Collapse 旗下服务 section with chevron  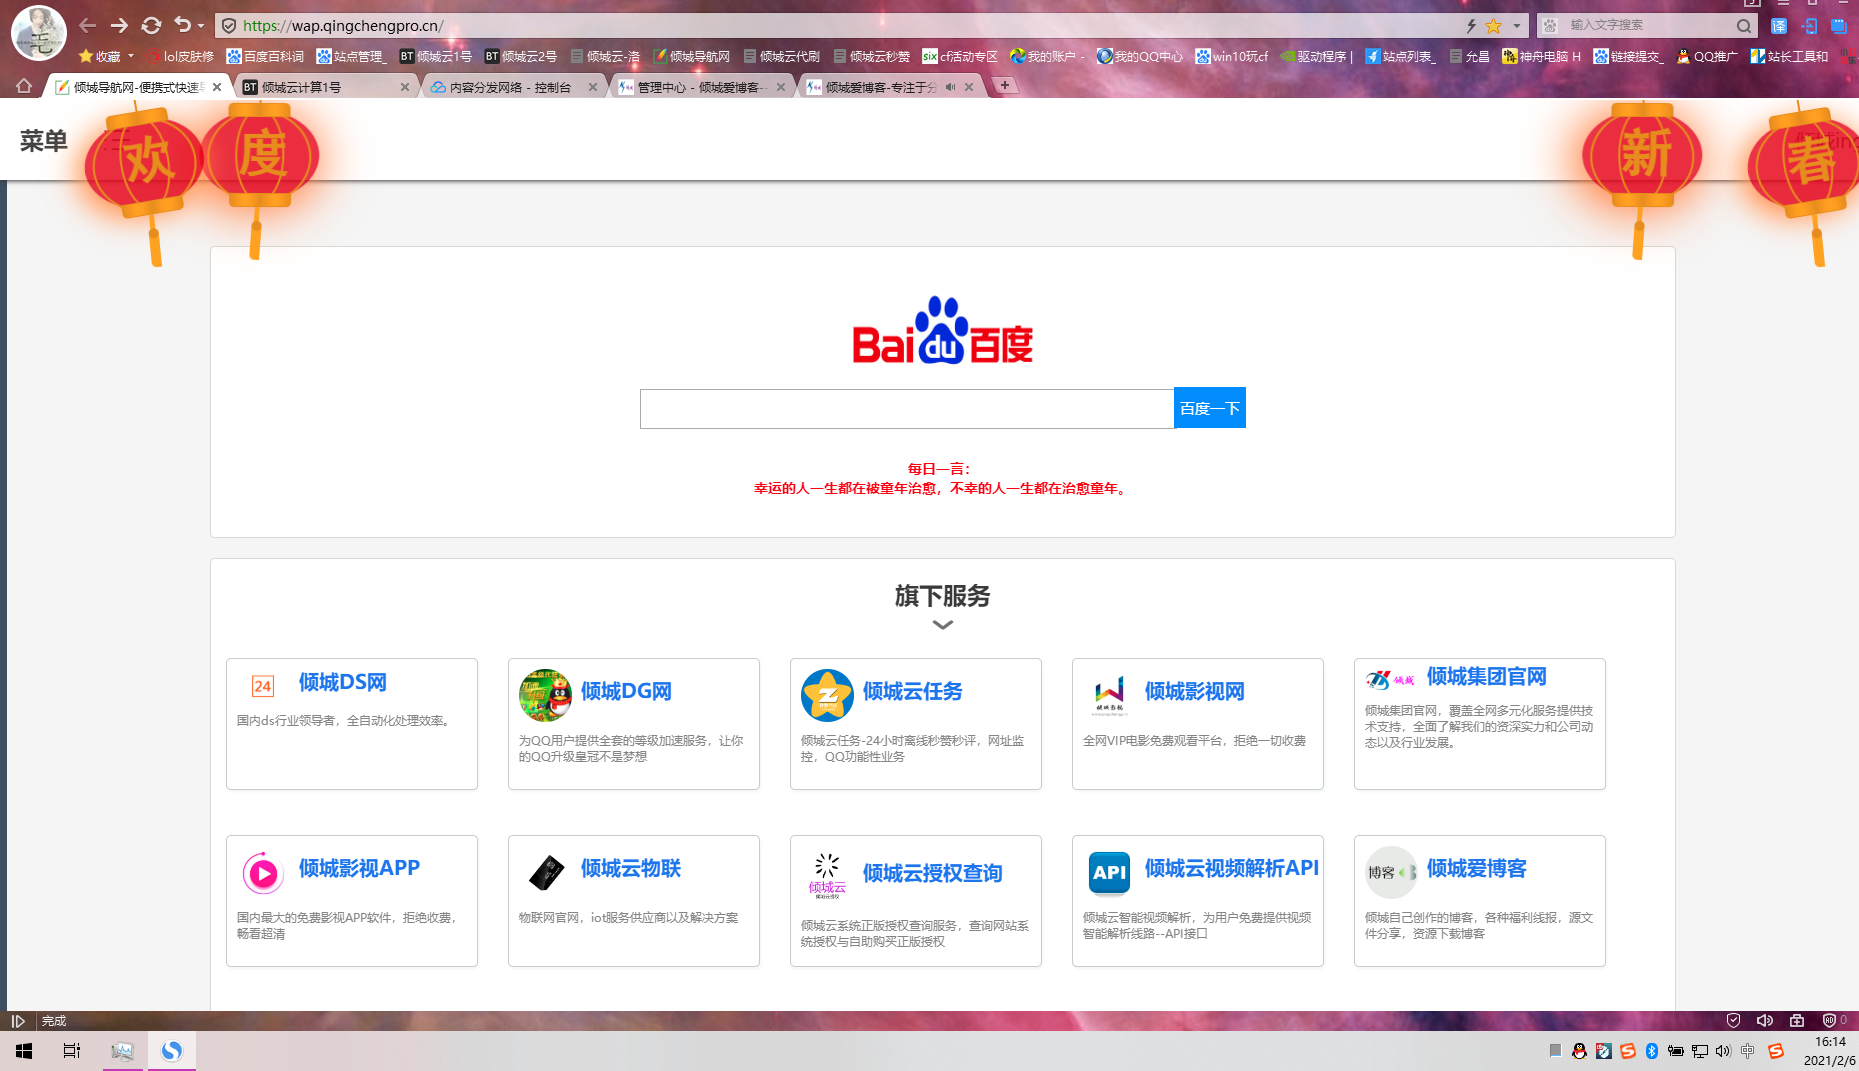(x=942, y=625)
